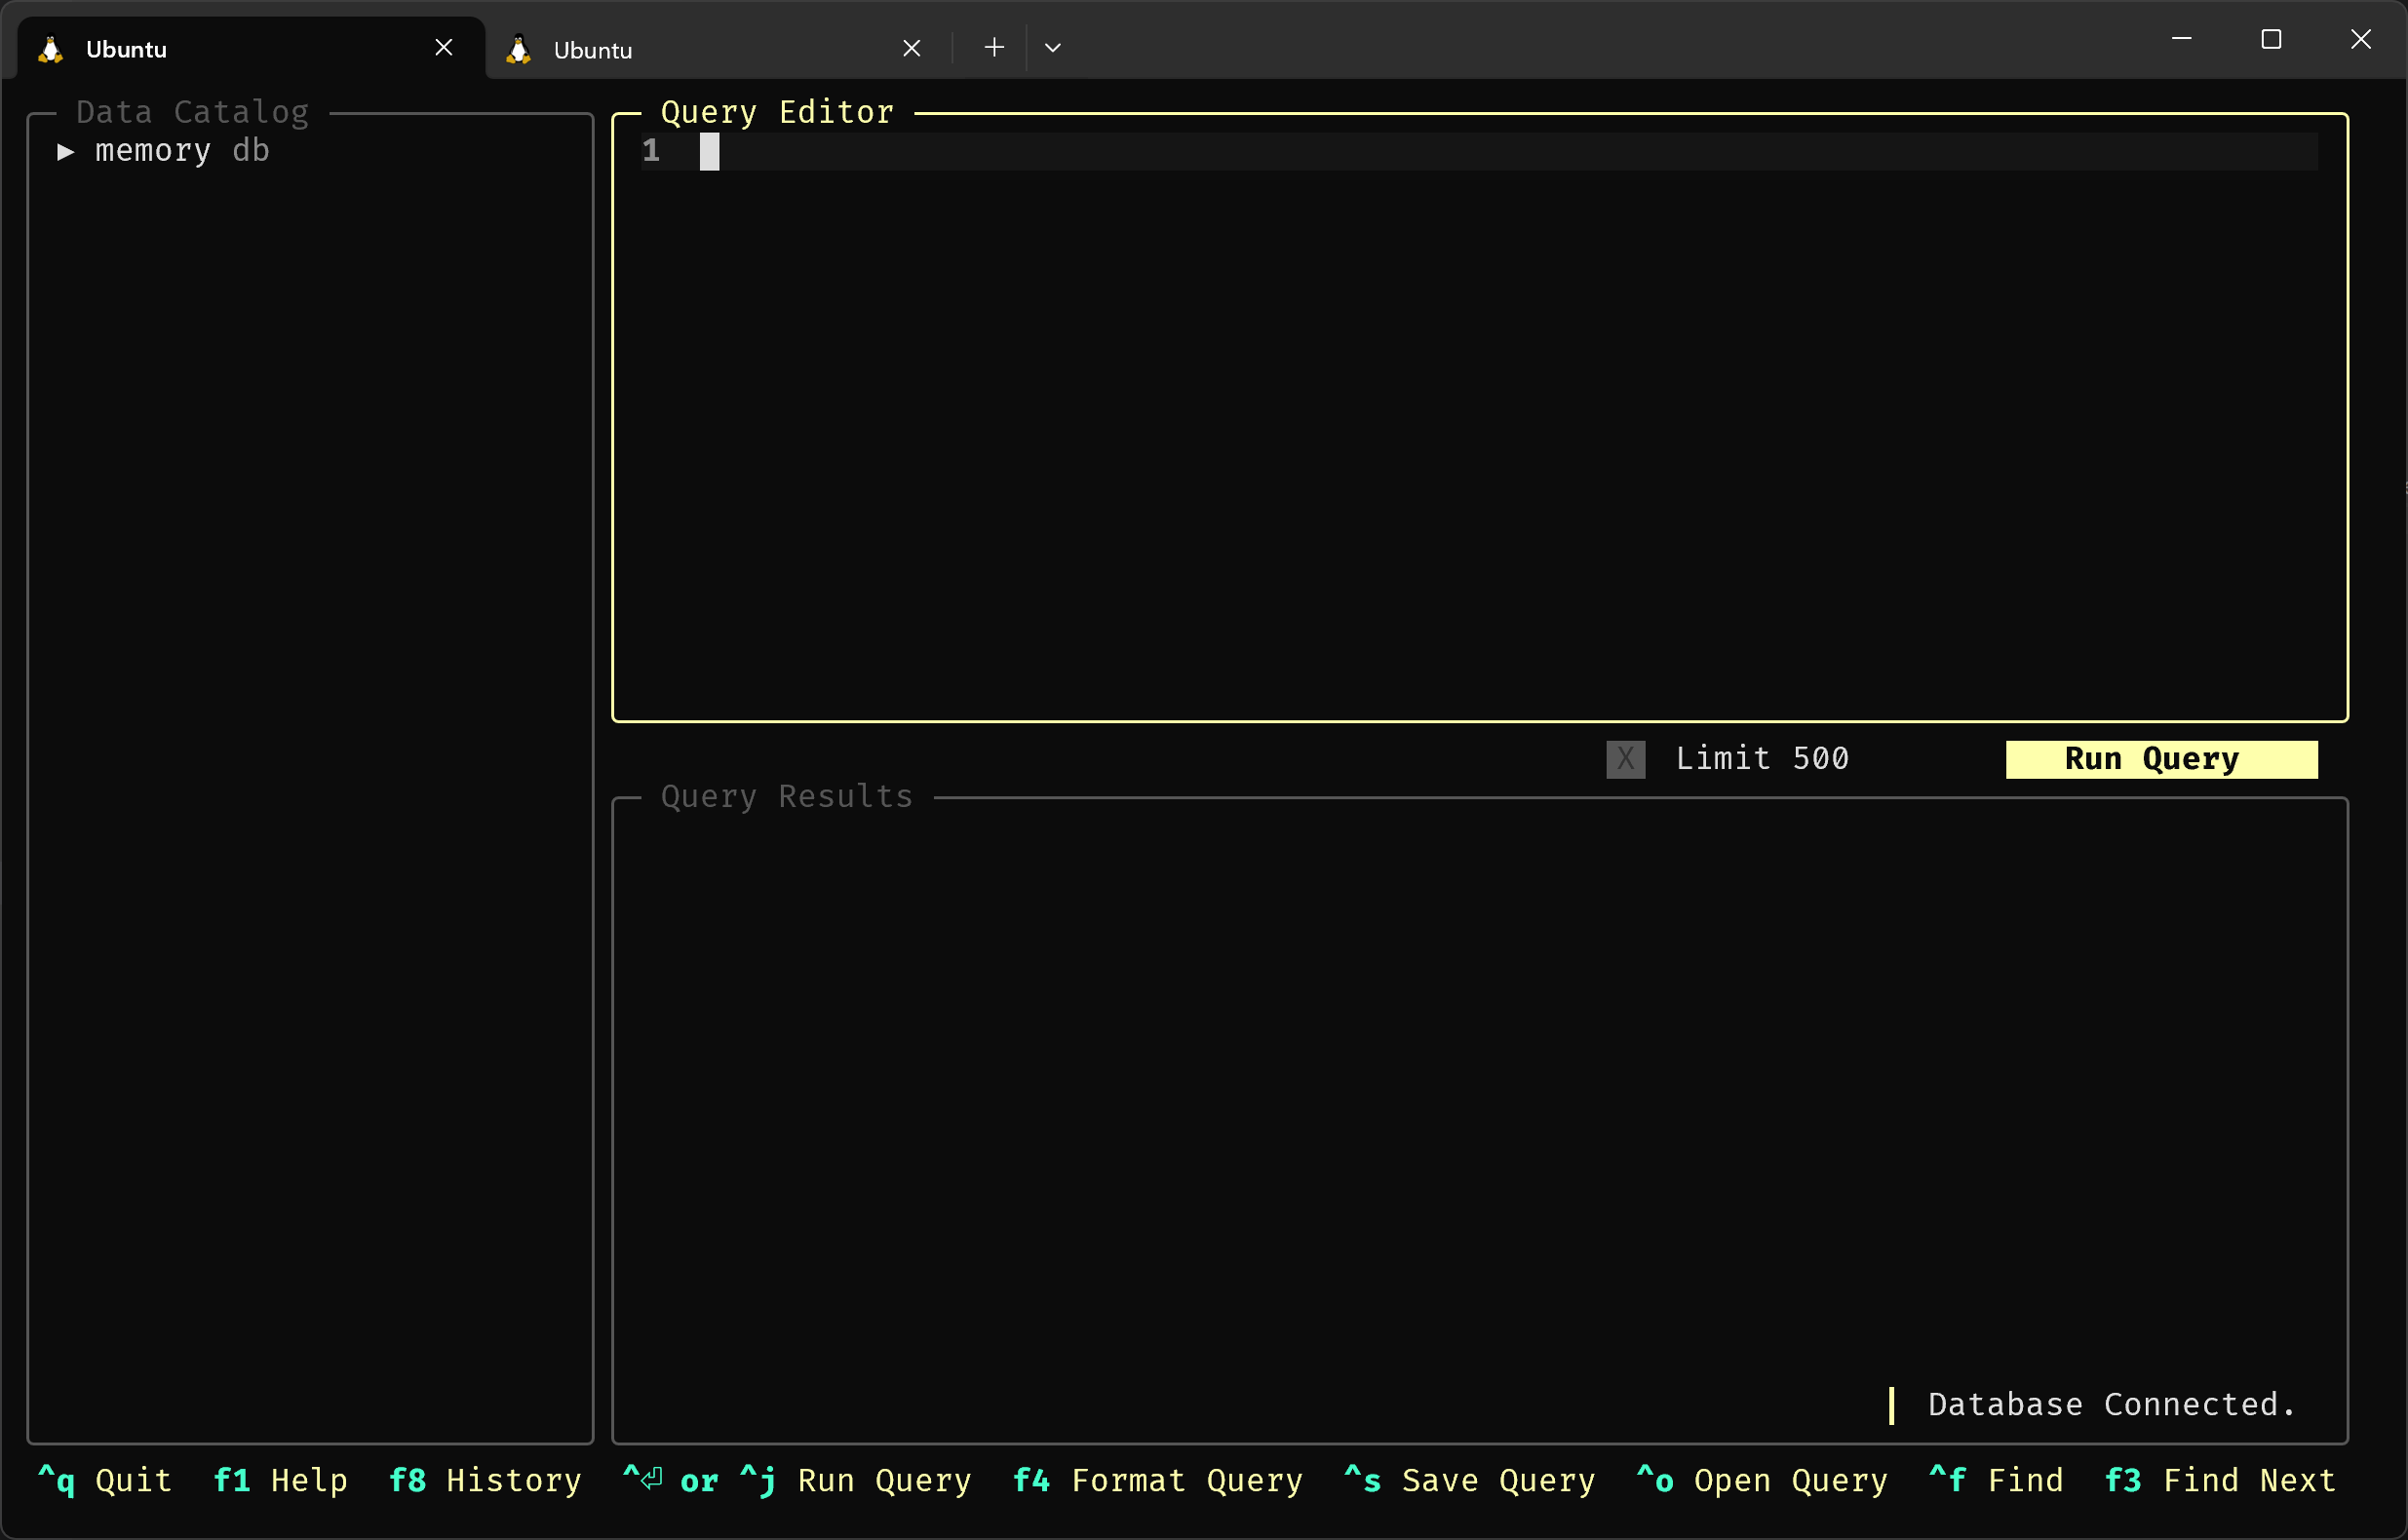This screenshot has width=2408, height=1540.
Task: Open a new terminal tab with the plus icon
Action: pos(993,47)
